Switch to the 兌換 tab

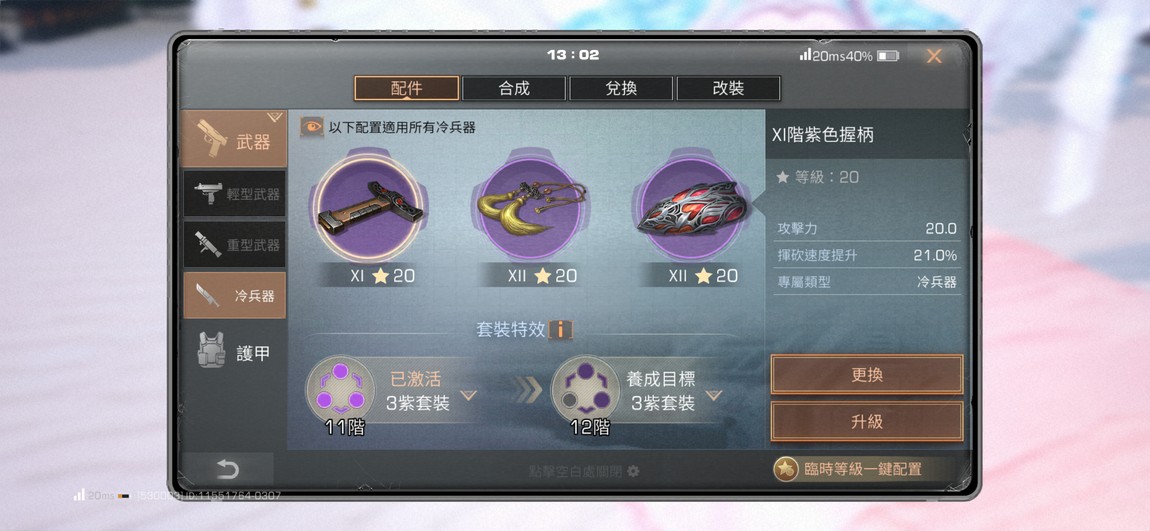(x=621, y=88)
